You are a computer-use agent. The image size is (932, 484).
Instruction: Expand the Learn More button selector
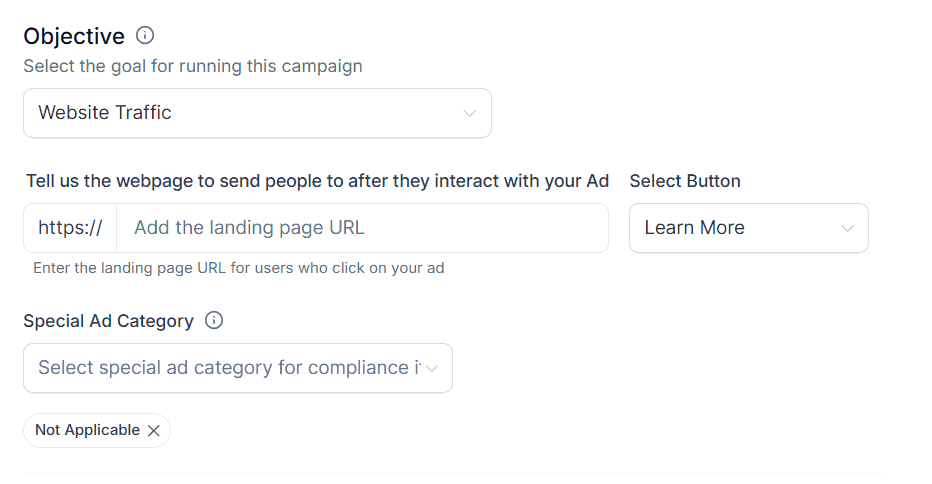[748, 228]
